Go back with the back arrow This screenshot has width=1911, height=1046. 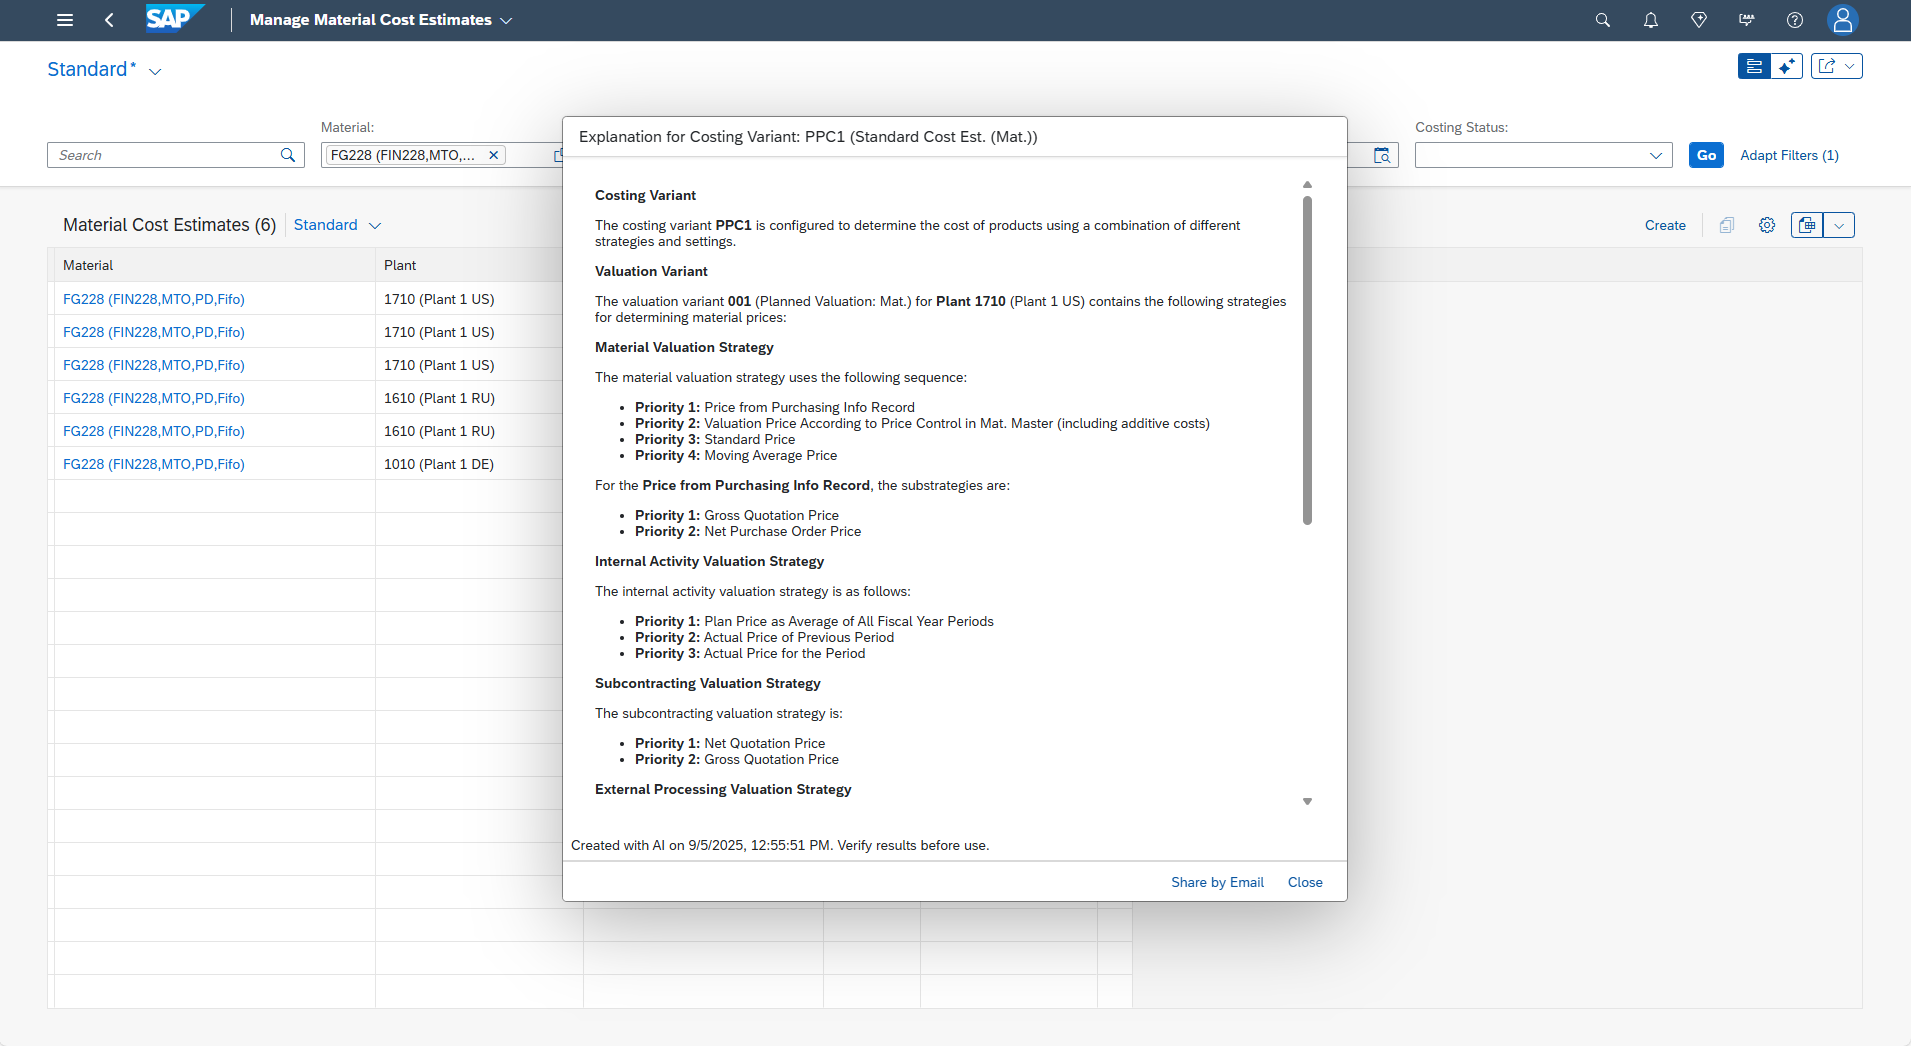click(109, 20)
